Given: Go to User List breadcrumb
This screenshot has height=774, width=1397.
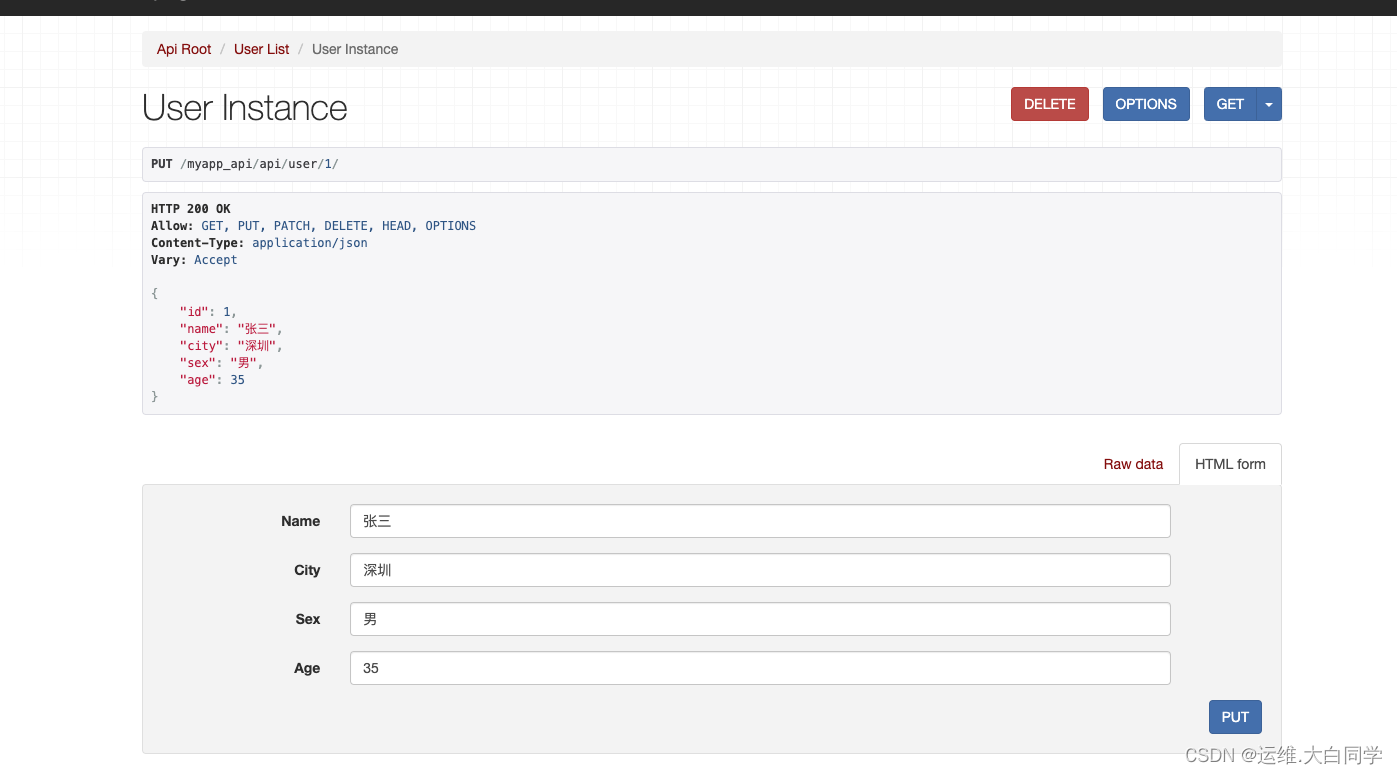Looking at the screenshot, I should (x=262, y=49).
